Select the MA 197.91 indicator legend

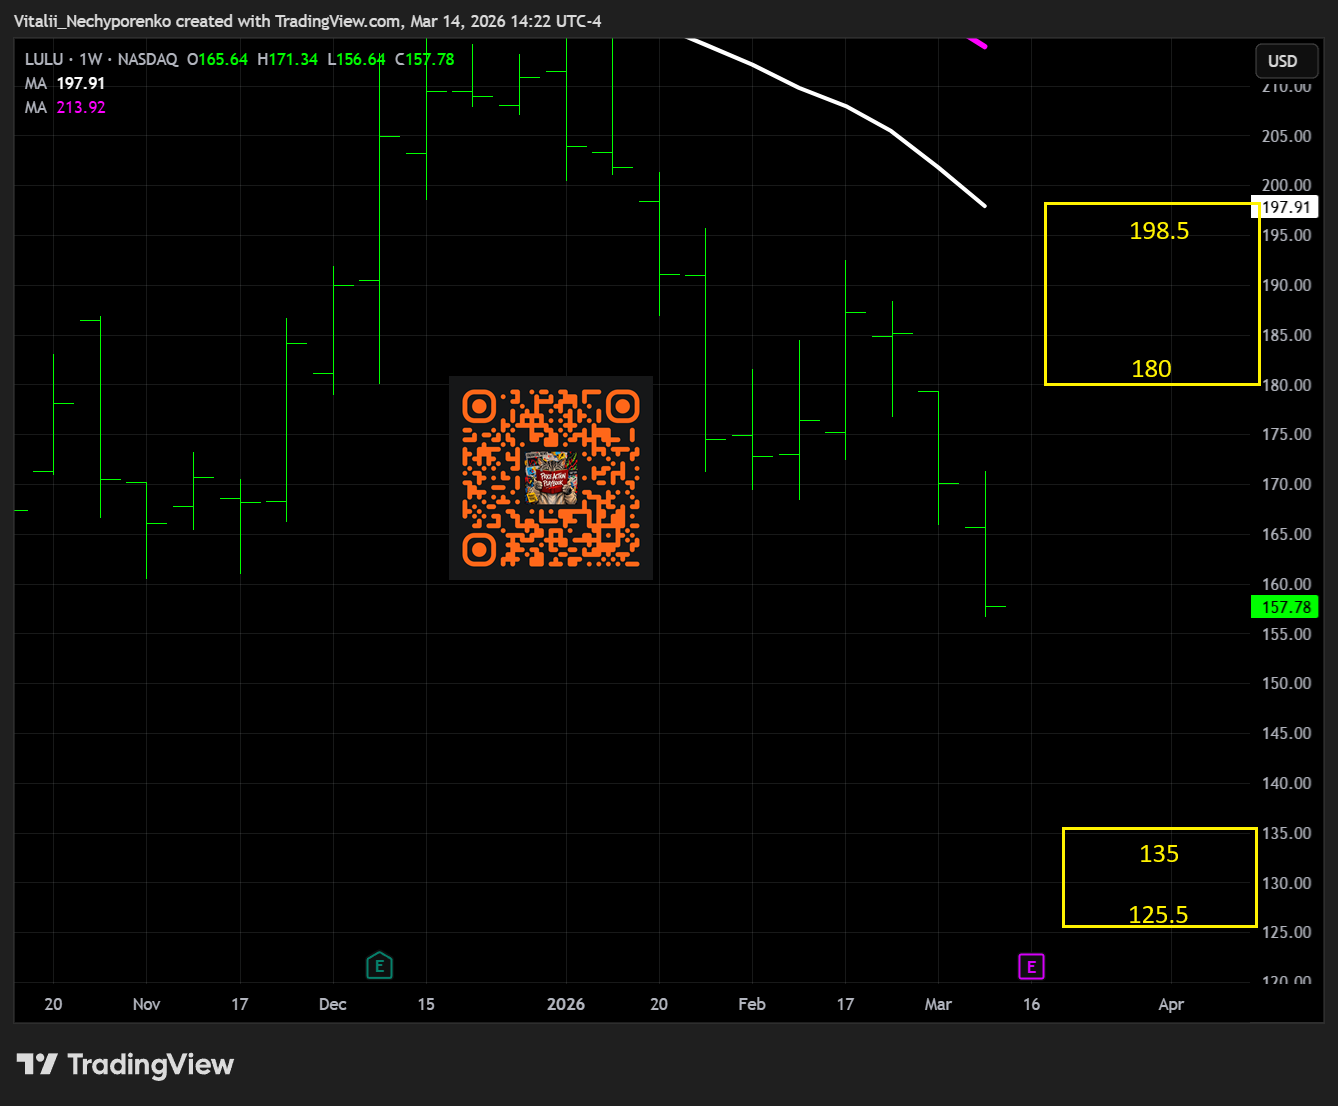pyautogui.click(x=65, y=83)
